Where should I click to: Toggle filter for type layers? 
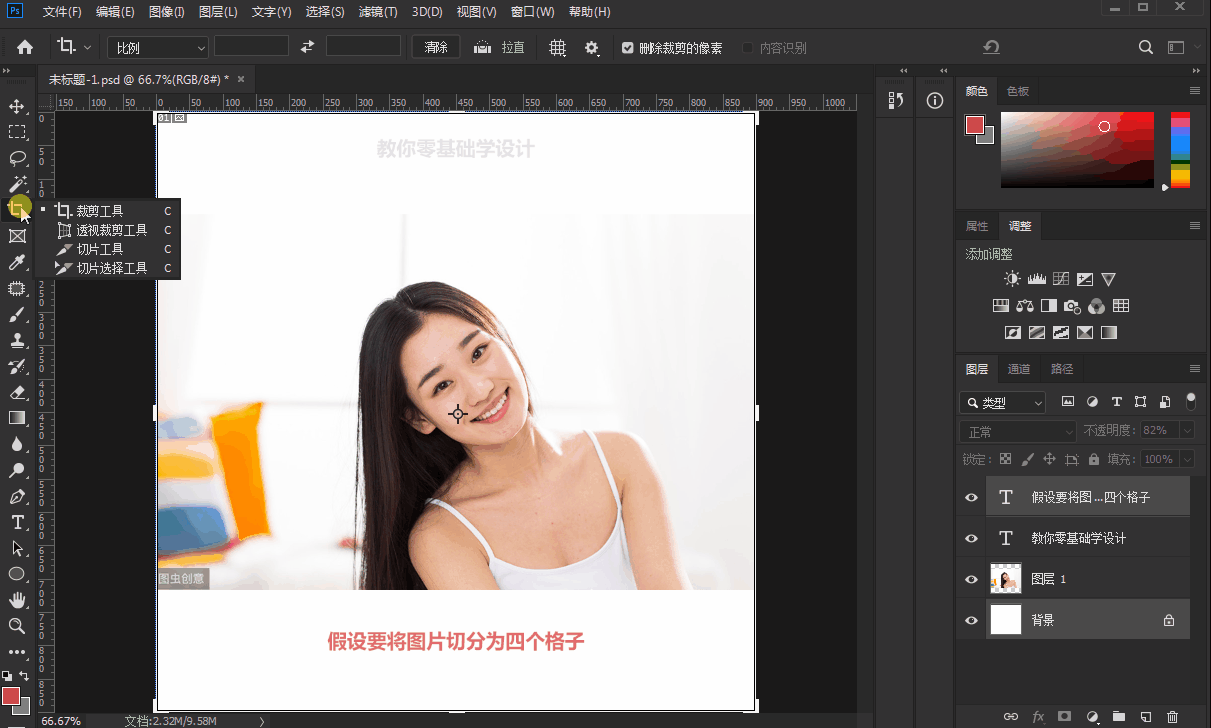(x=1116, y=402)
